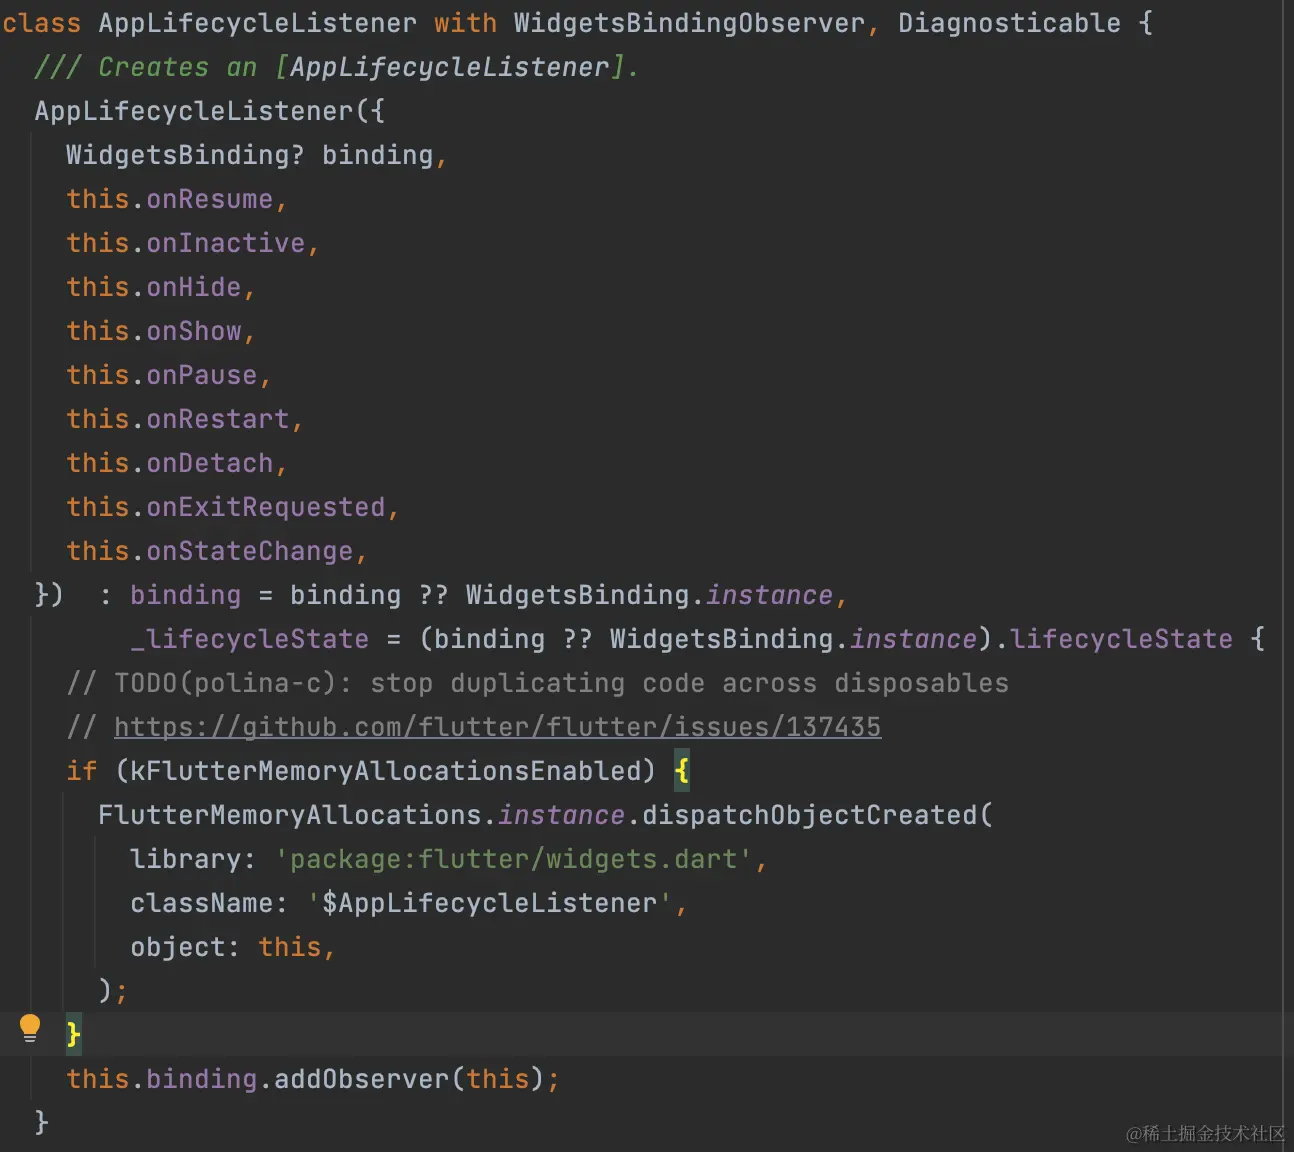Click 'addObserver(this)' call

click(x=409, y=1079)
